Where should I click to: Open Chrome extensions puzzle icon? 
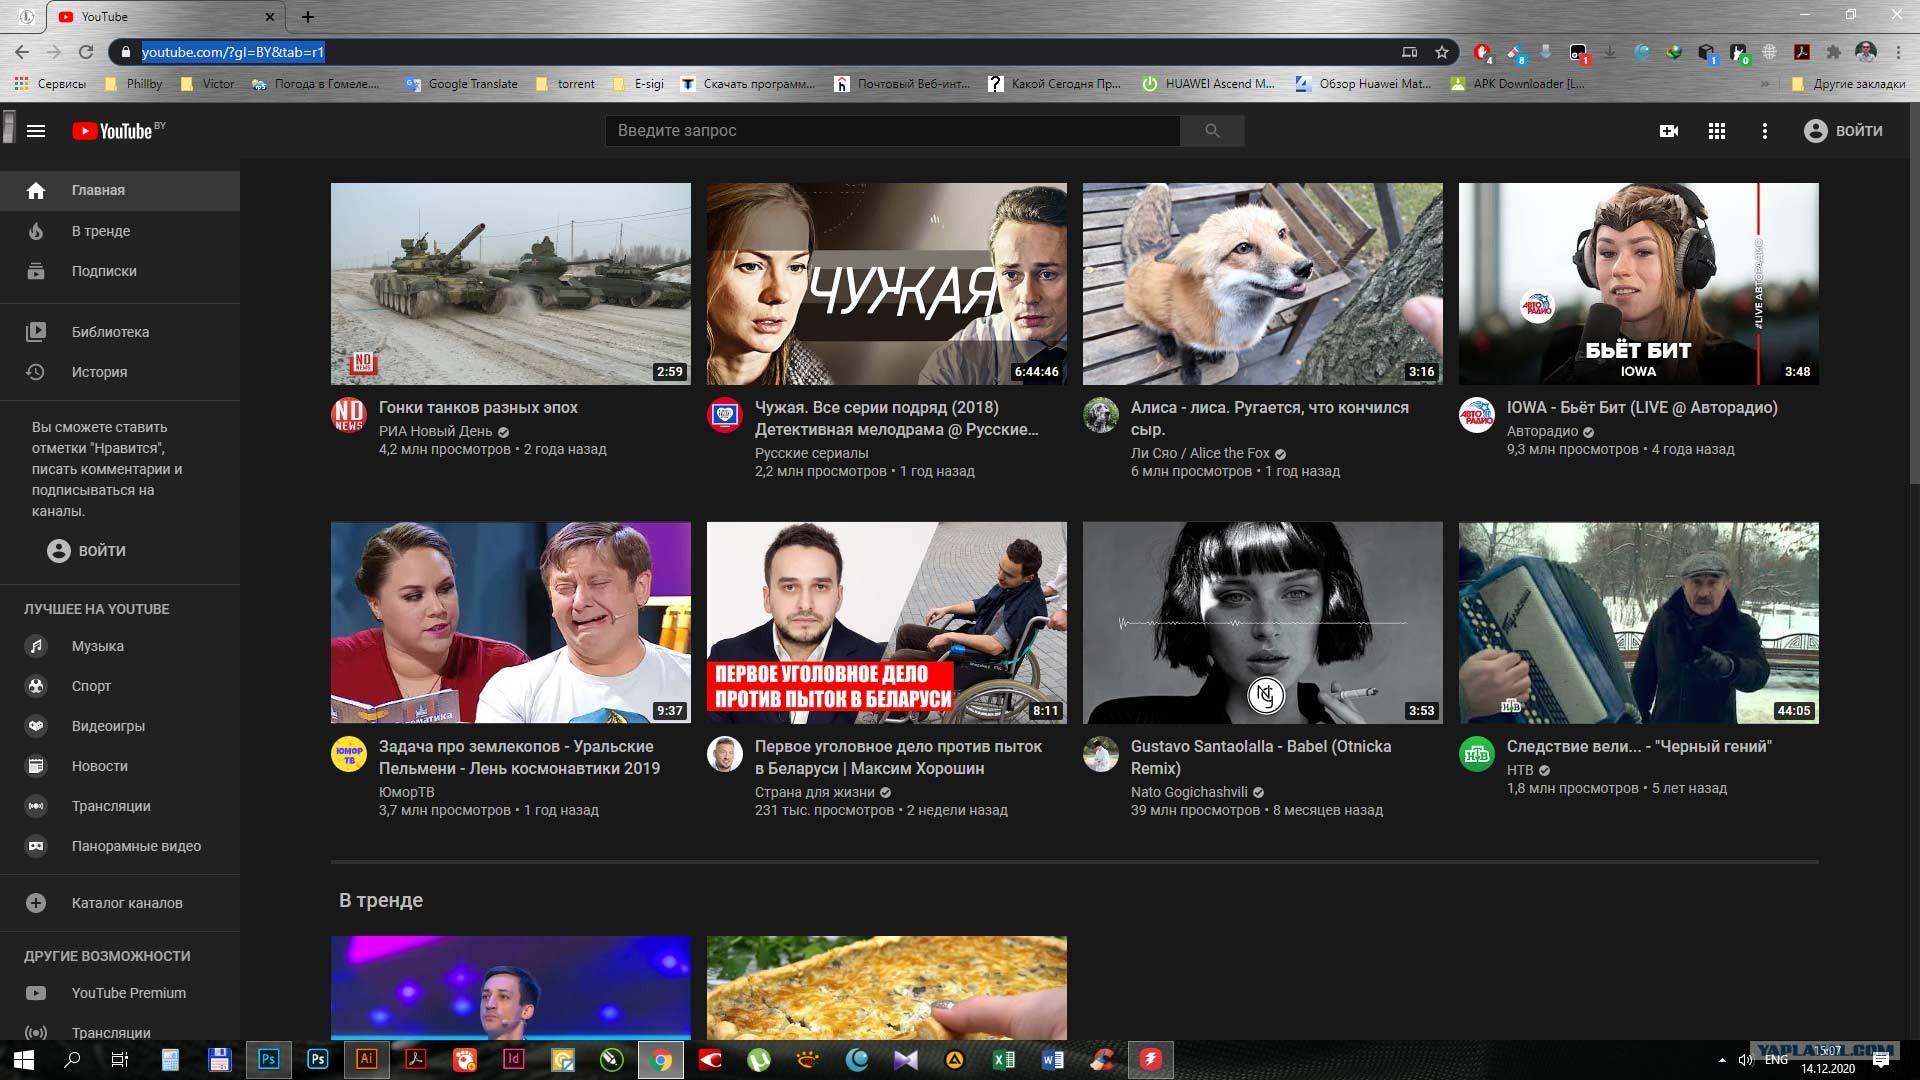1834,52
